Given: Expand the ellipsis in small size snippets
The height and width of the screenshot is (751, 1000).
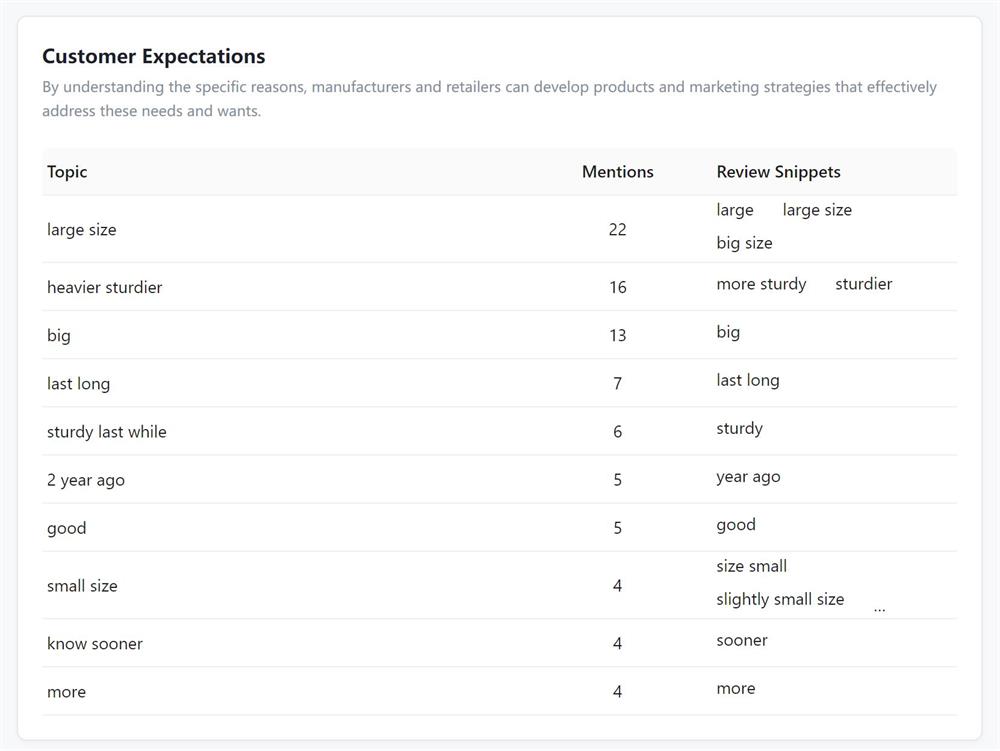Looking at the screenshot, I should click(x=879, y=609).
